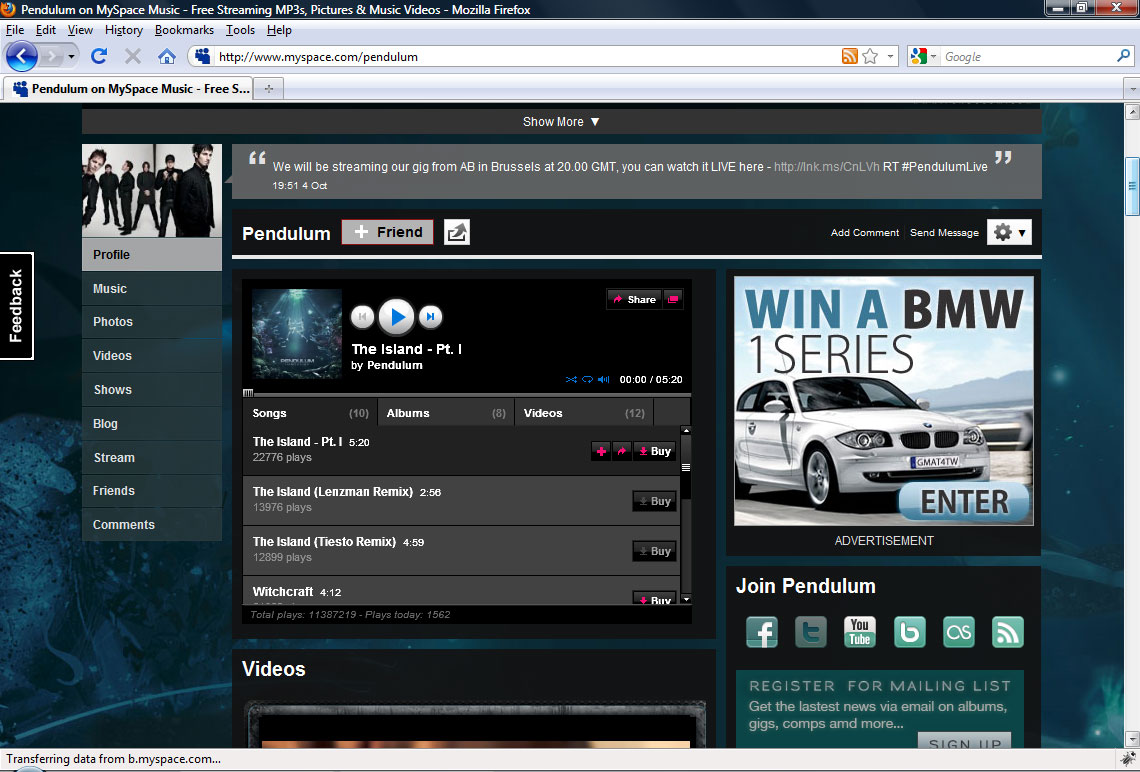The image size is (1140, 772).
Task: Add The Island - Pt. I with plus icon
Action: point(601,451)
